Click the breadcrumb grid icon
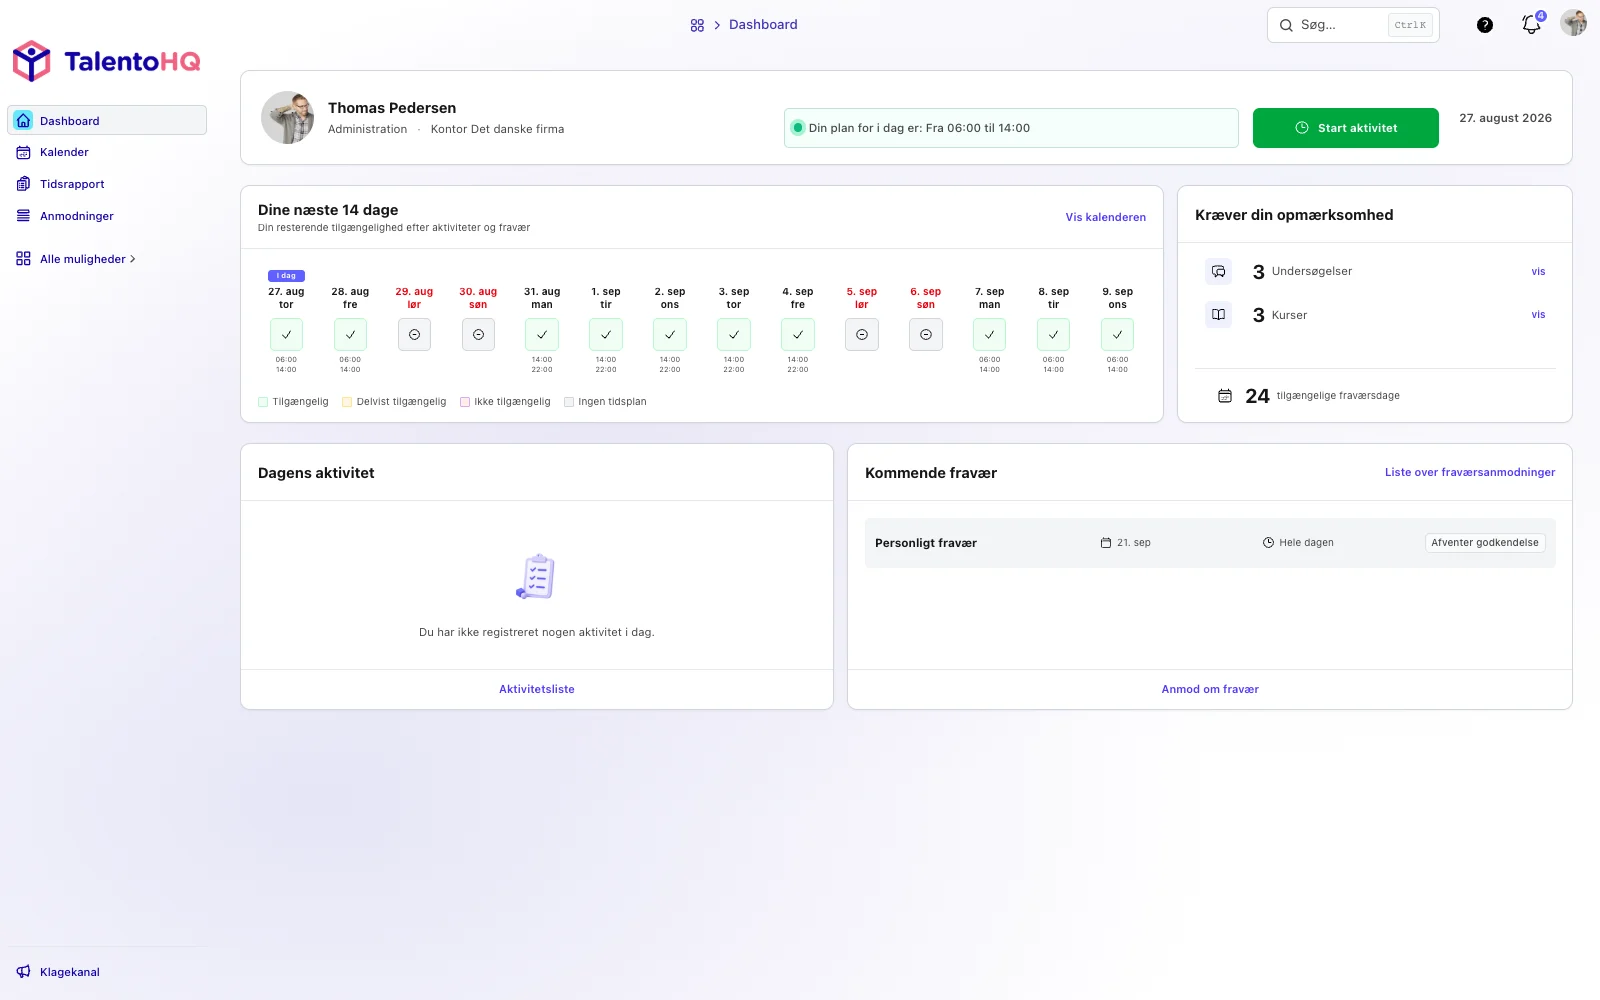The image size is (1600, 1000). 697,25
